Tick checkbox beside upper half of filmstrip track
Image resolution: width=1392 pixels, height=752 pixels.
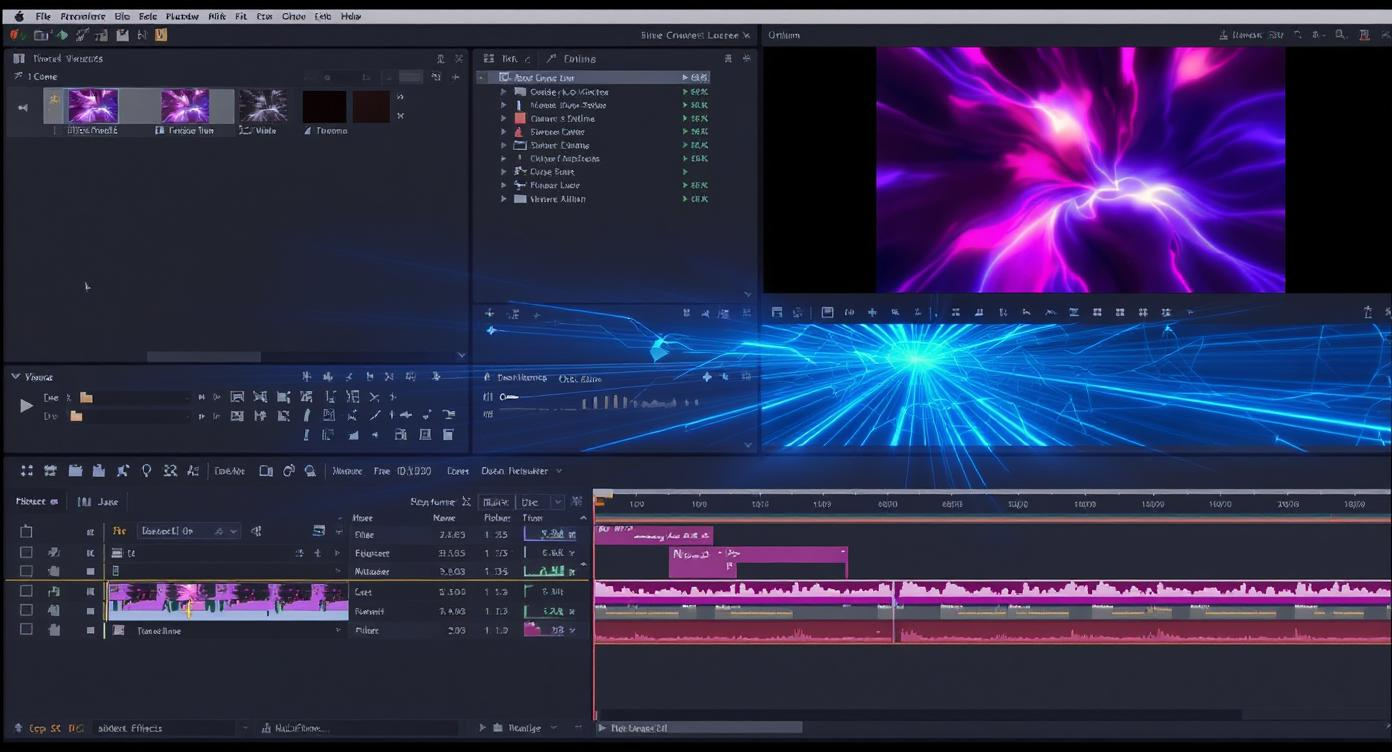pyautogui.click(x=26, y=591)
